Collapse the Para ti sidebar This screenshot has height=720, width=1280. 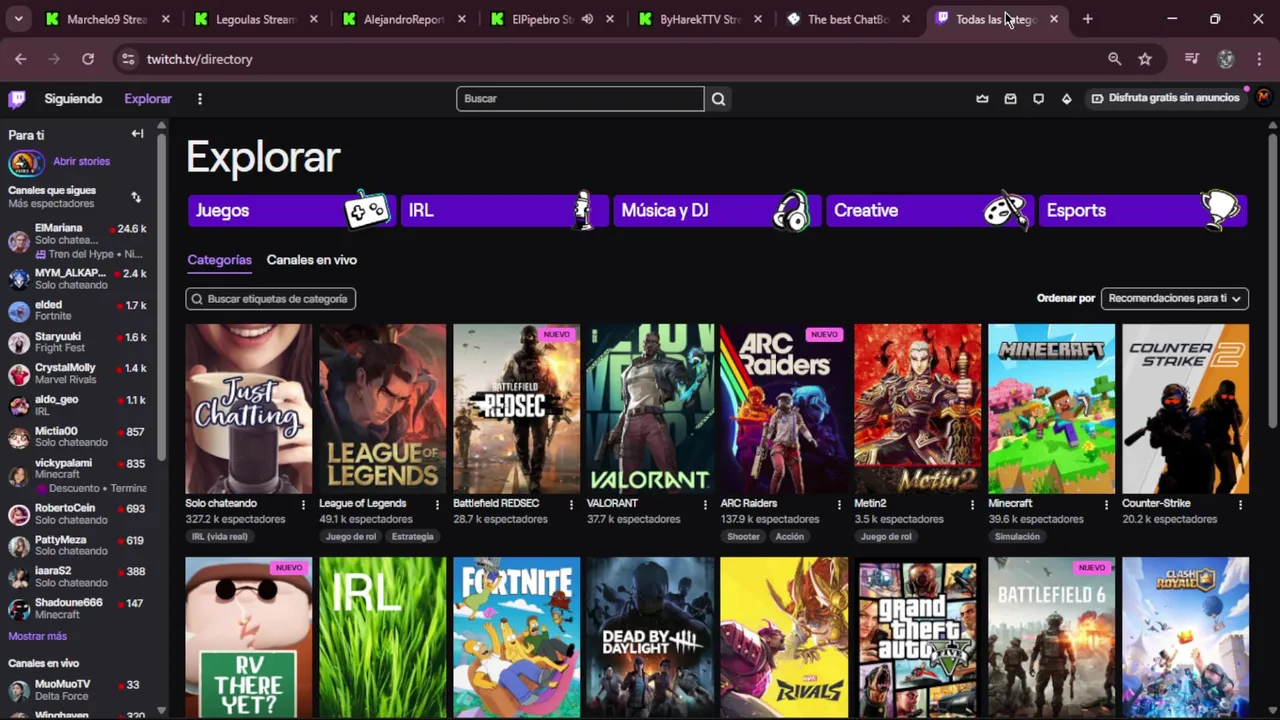click(137, 134)
